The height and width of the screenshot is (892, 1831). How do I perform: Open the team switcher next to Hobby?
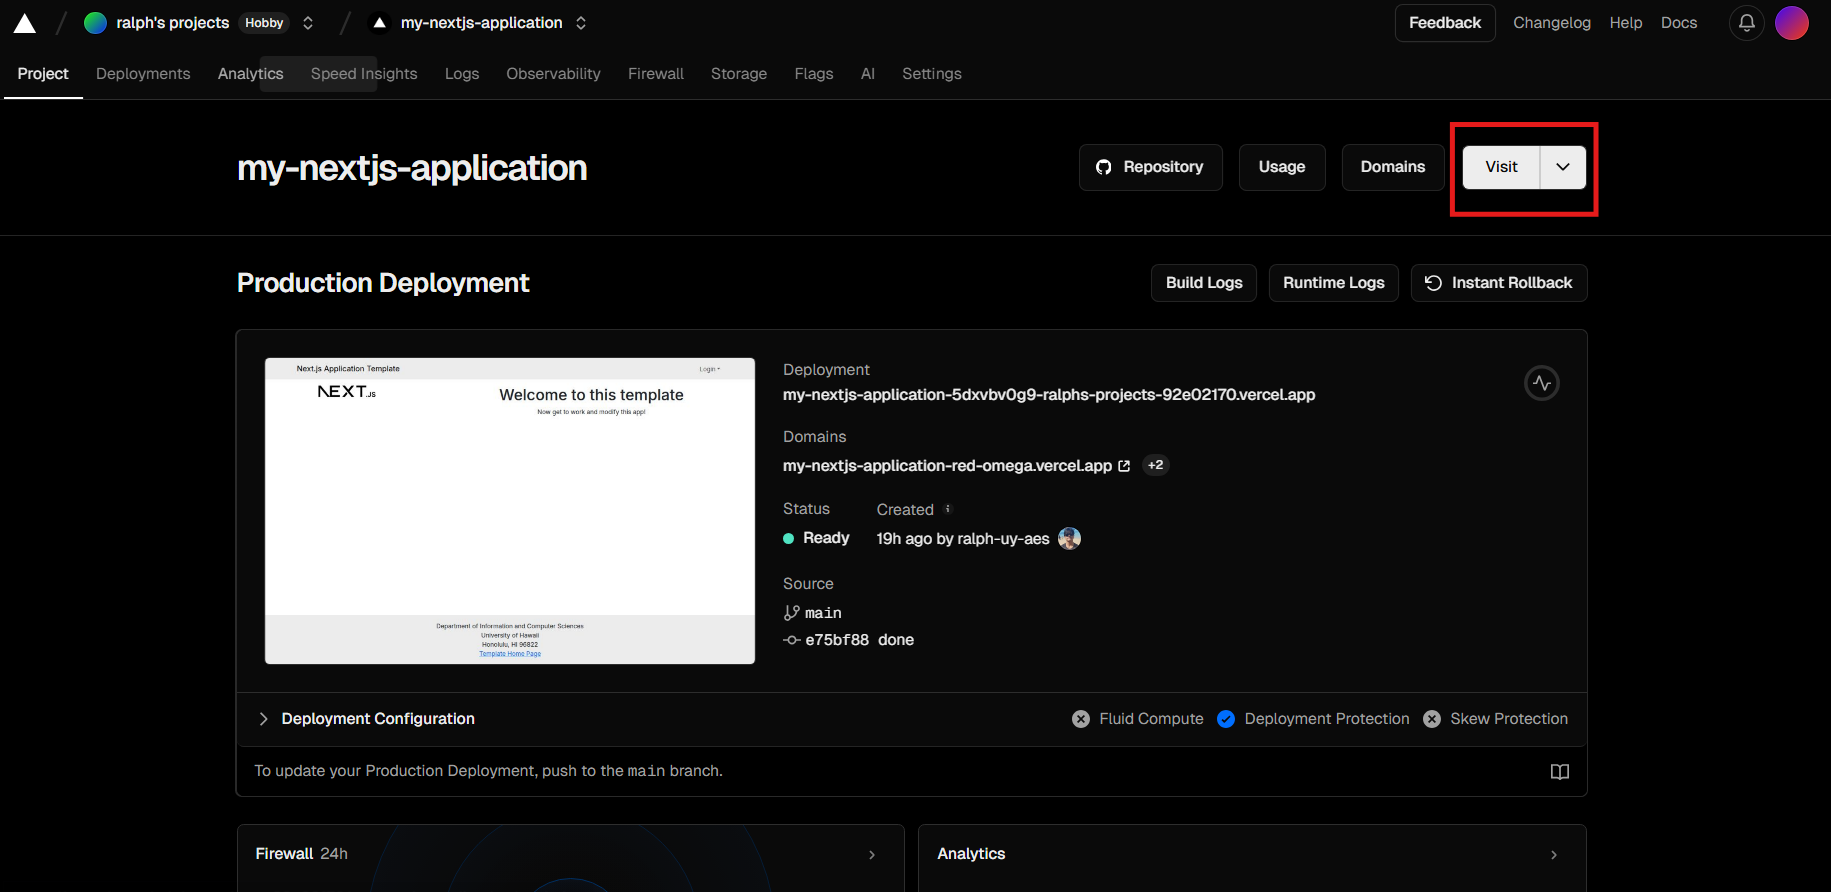pyautogui.click(x=308, y=23)
